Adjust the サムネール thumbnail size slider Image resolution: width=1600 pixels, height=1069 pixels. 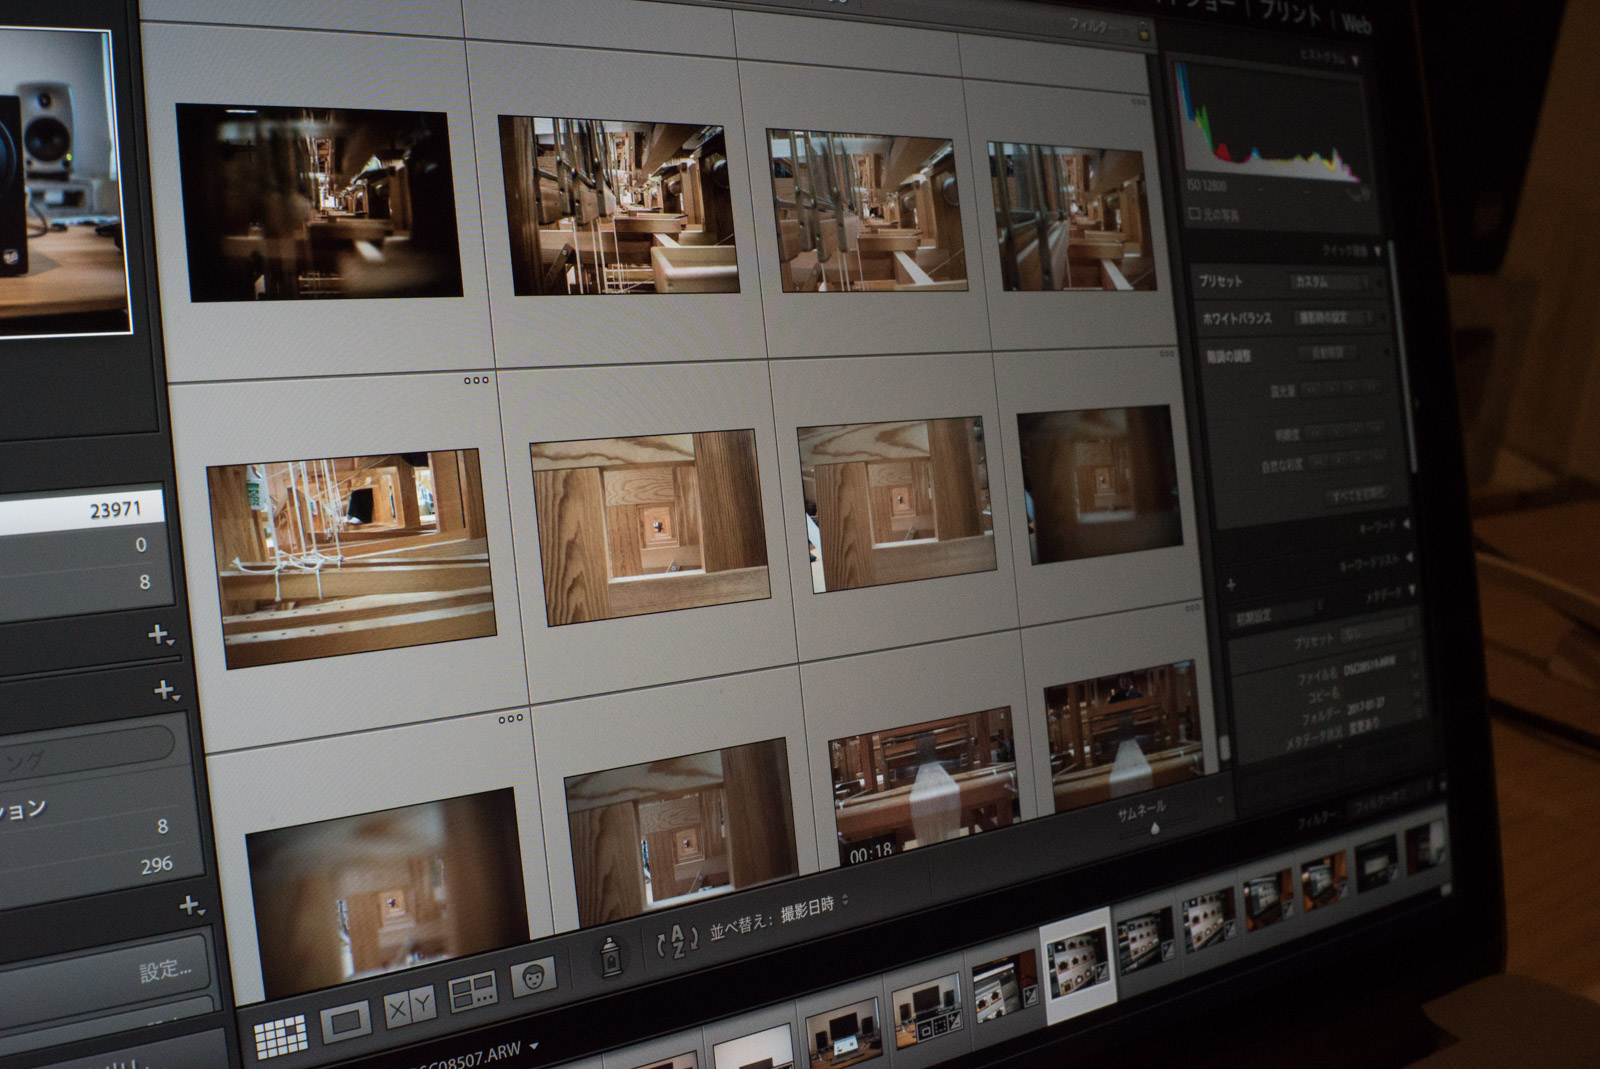1155,828
